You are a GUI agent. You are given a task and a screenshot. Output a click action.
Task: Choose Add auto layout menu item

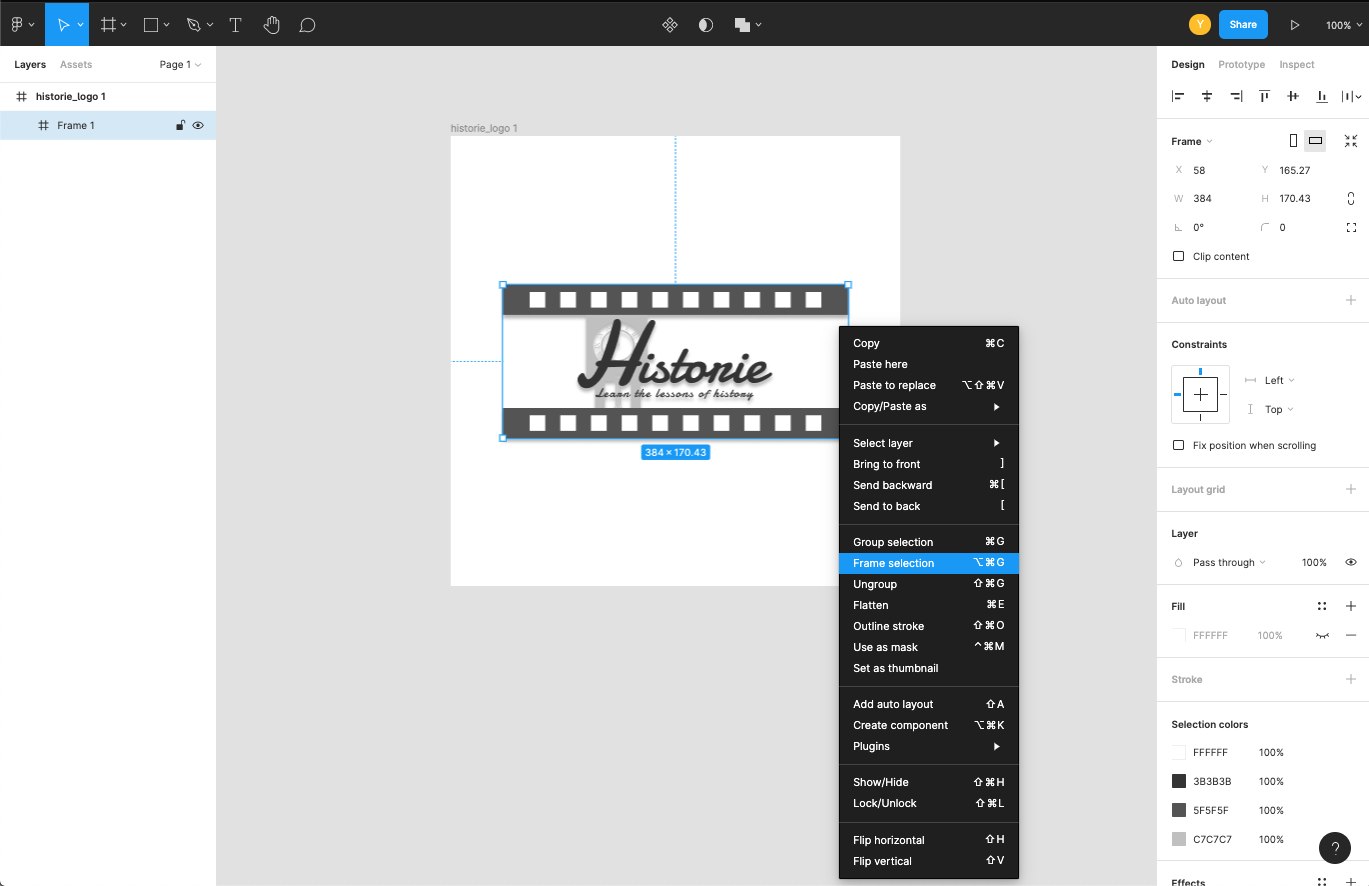(928, 704)
